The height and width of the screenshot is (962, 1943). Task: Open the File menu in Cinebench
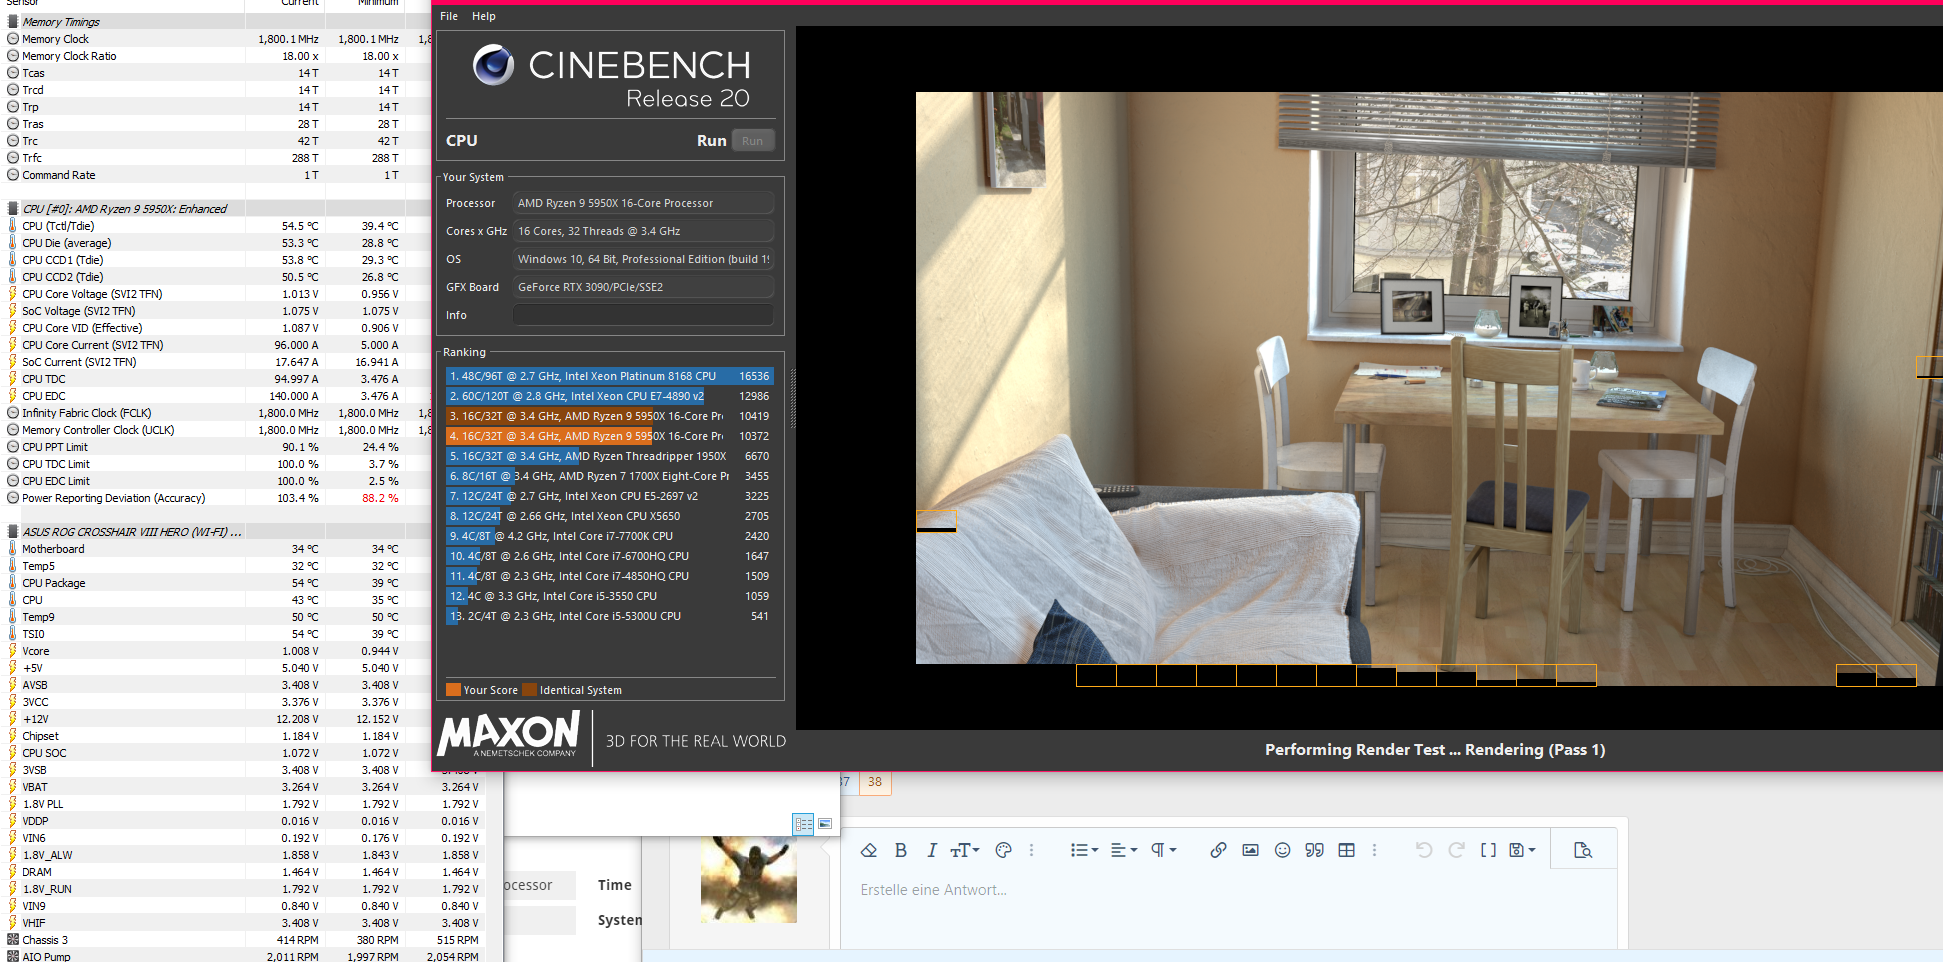(x=449, y=16)
